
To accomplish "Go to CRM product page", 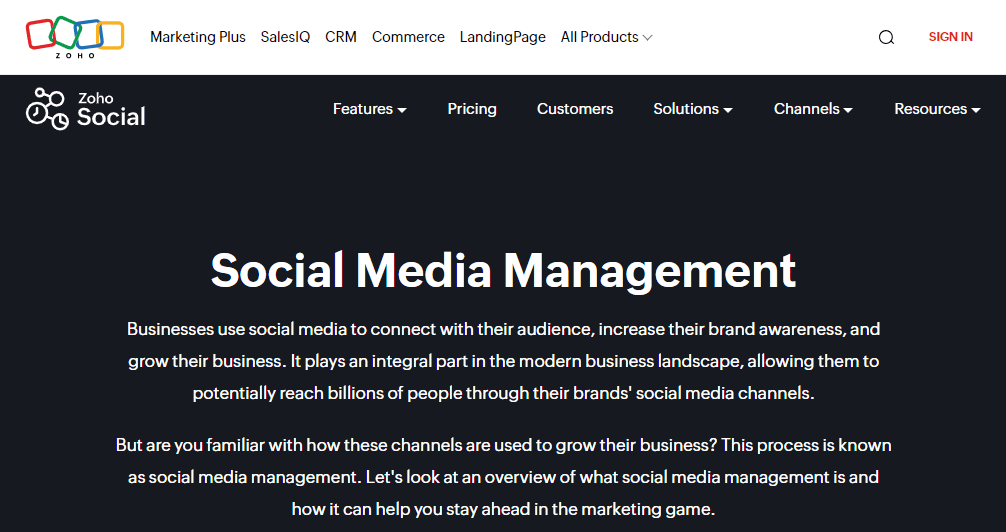I will 341,37.
